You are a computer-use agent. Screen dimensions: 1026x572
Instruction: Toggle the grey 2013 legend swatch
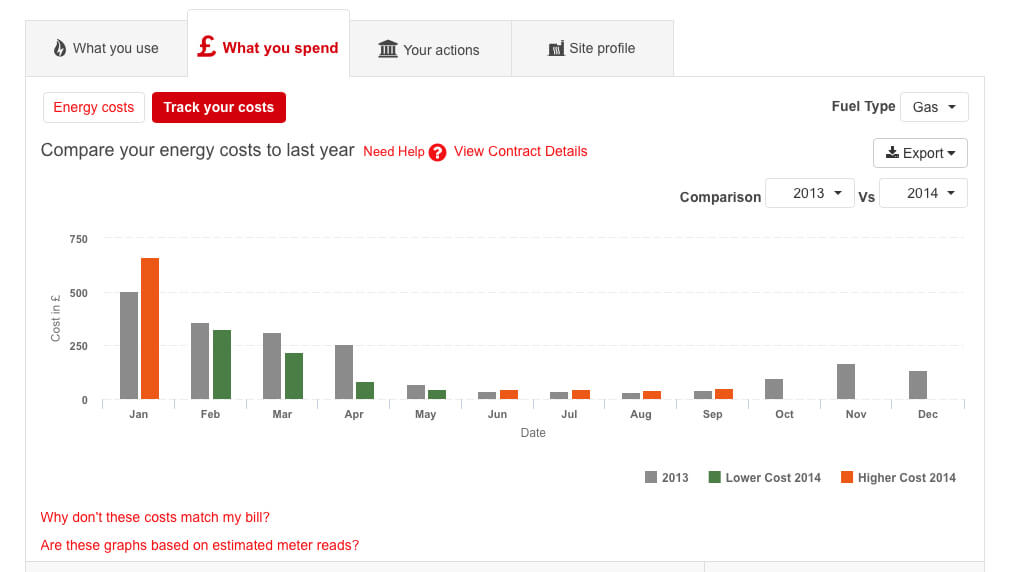[651, 477]
